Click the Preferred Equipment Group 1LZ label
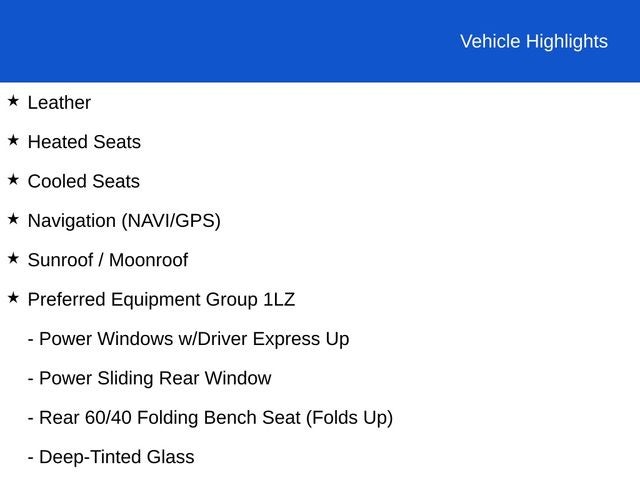 (x=161, y=299)
